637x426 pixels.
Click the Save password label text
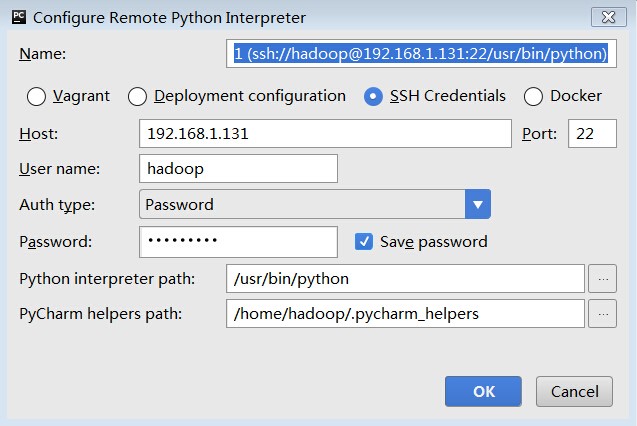click(433, 242)
